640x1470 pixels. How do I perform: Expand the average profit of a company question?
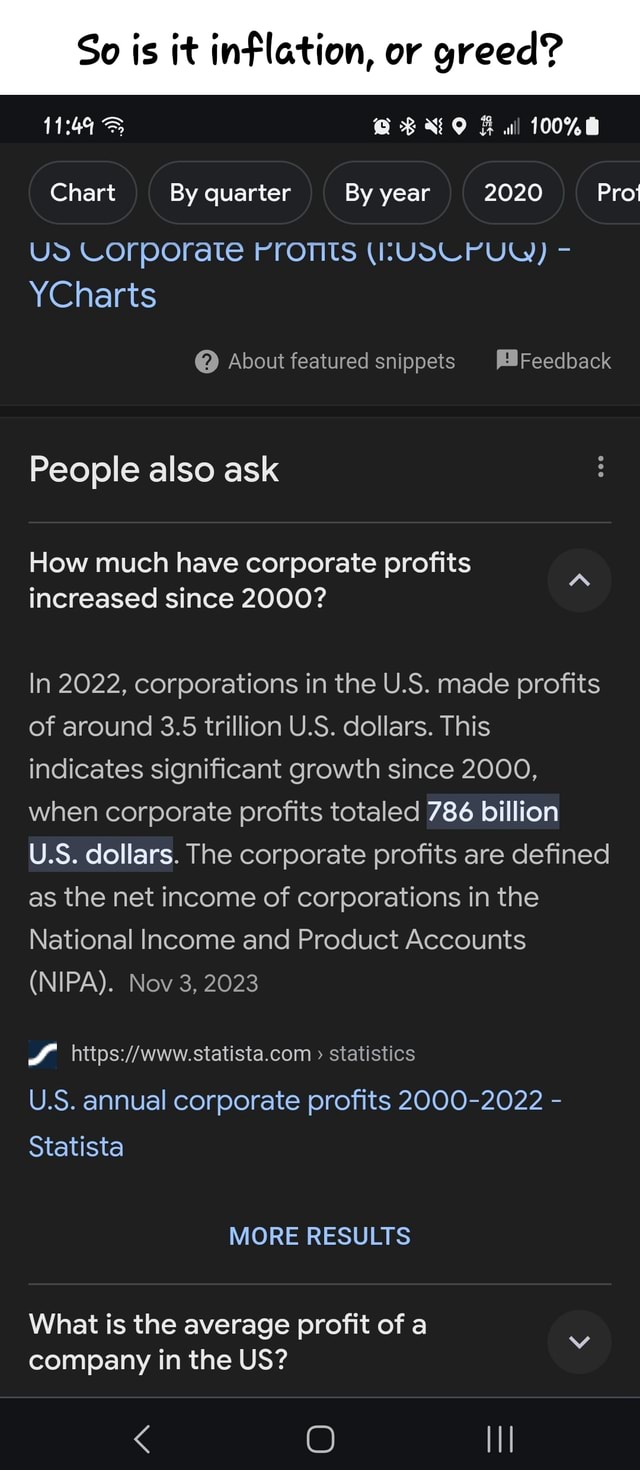(579, 1341)
